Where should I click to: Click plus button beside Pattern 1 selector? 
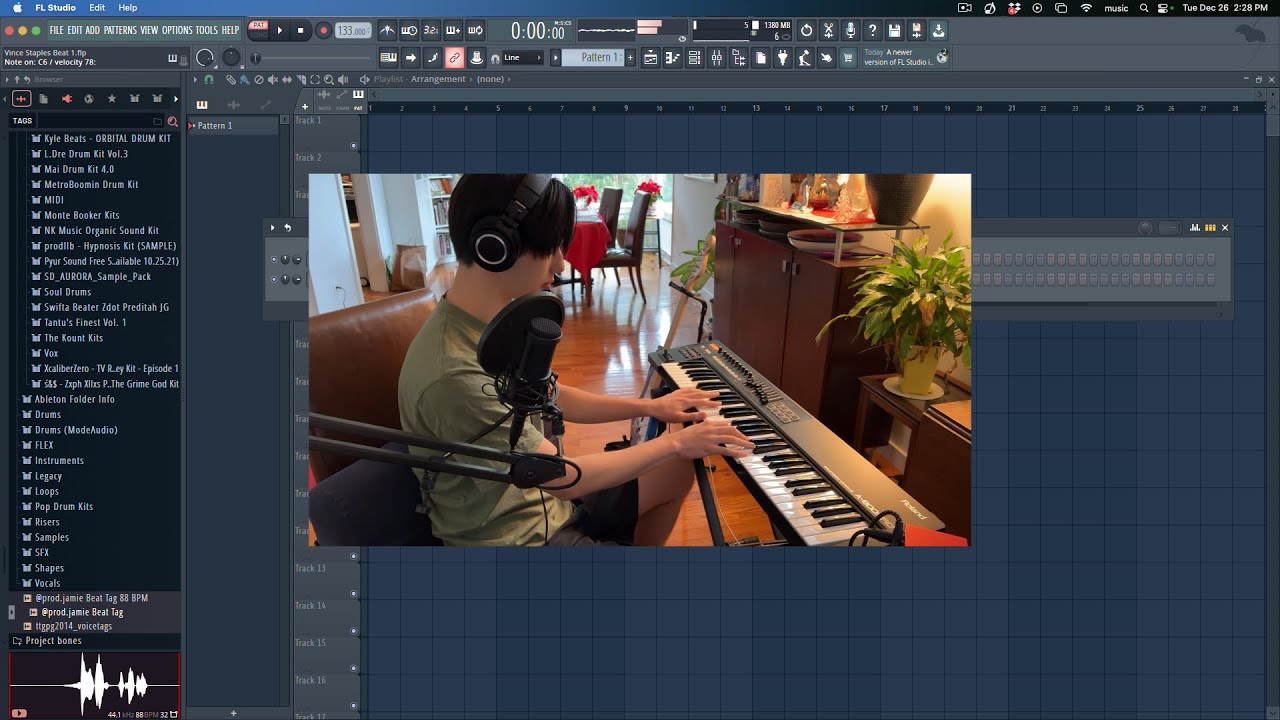630,58
